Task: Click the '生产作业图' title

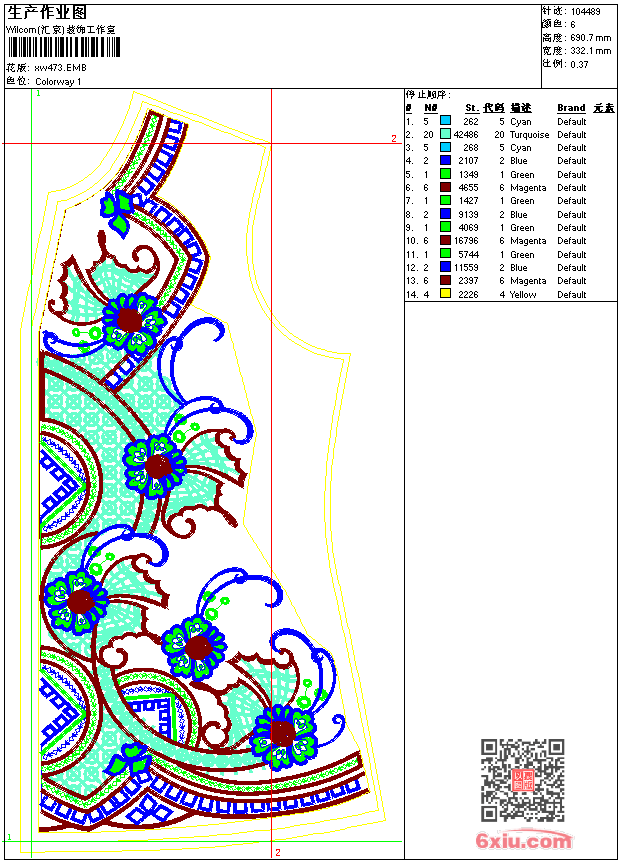Action: [47, 13]
